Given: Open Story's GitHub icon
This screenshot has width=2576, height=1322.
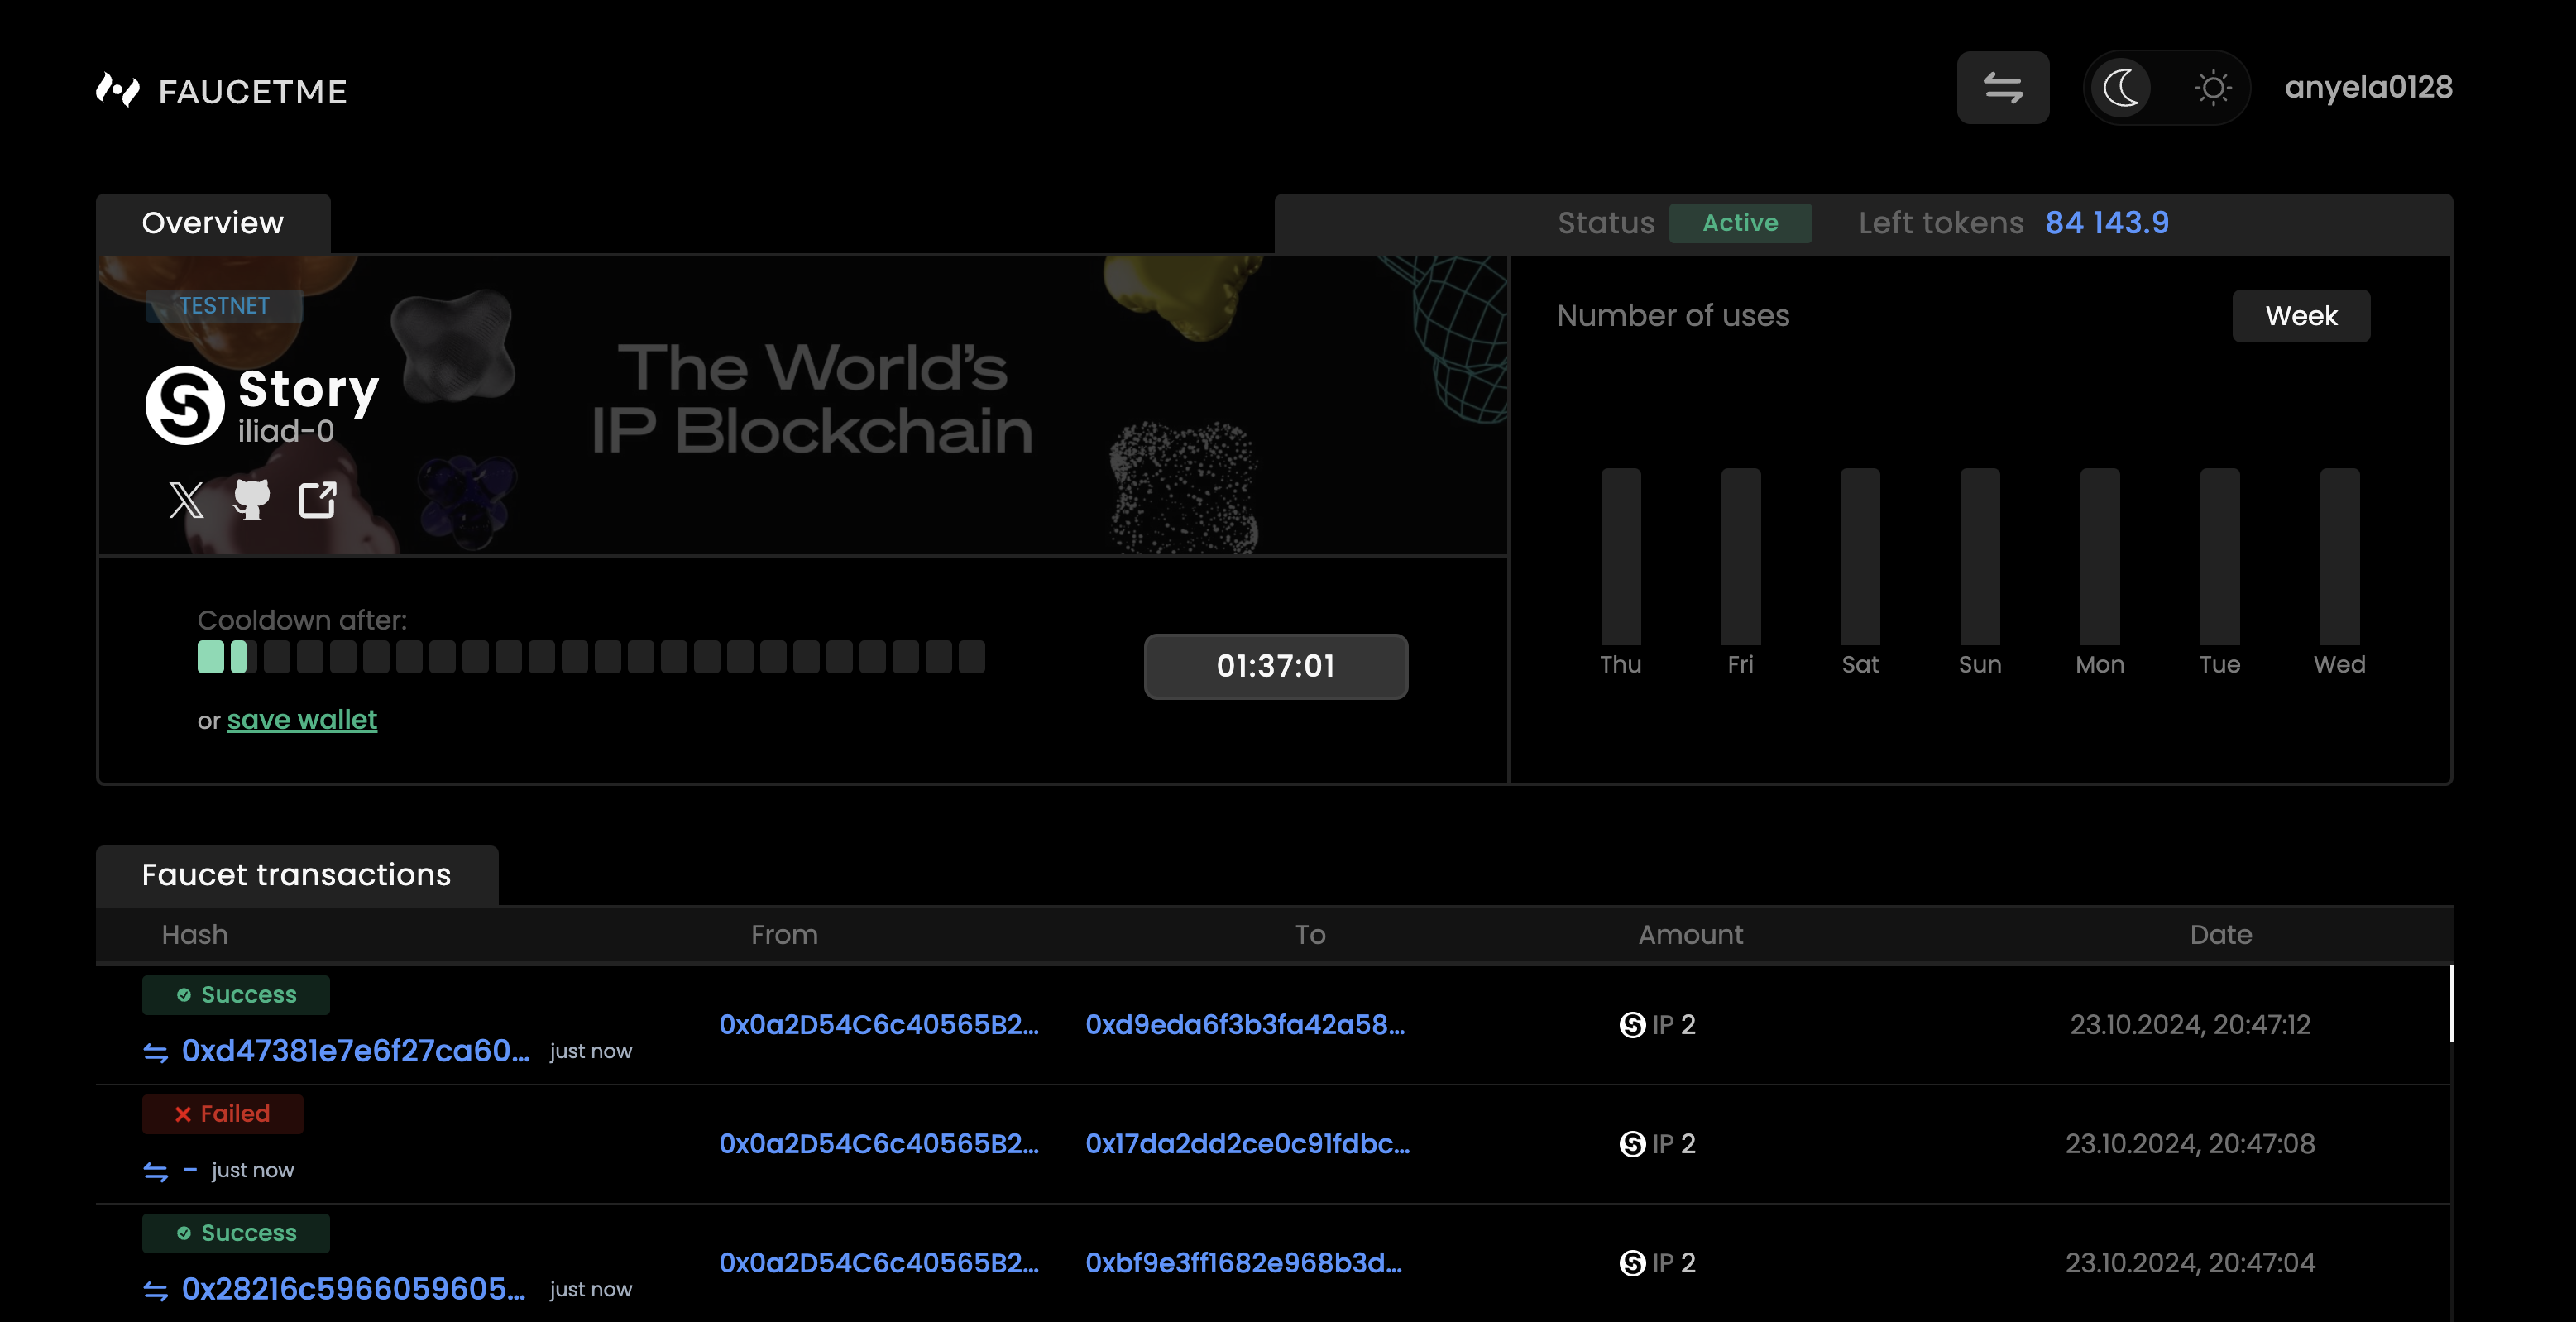Looking at the screenshot, I should click(251, 499).
